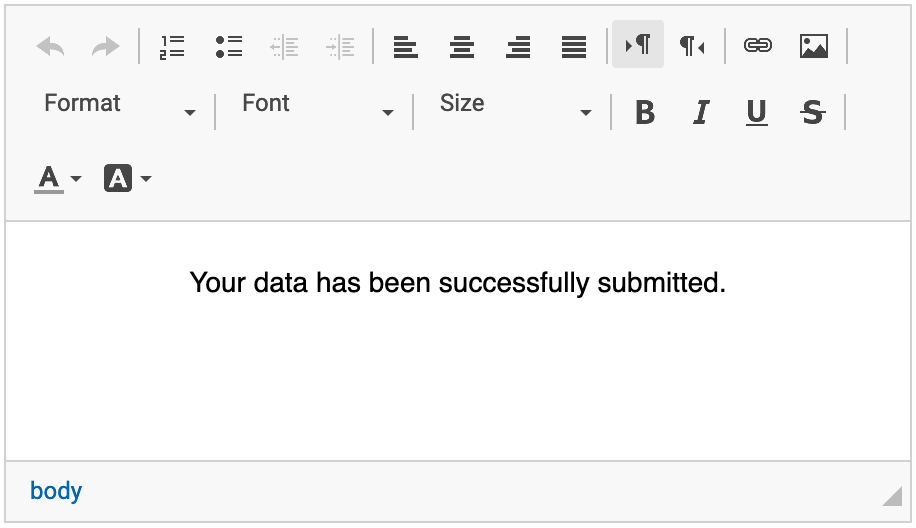Viewport: 916px width, 528px height.
Task: Insert a bulleted list
Action: pyautogui.click(x=229, y=46)
